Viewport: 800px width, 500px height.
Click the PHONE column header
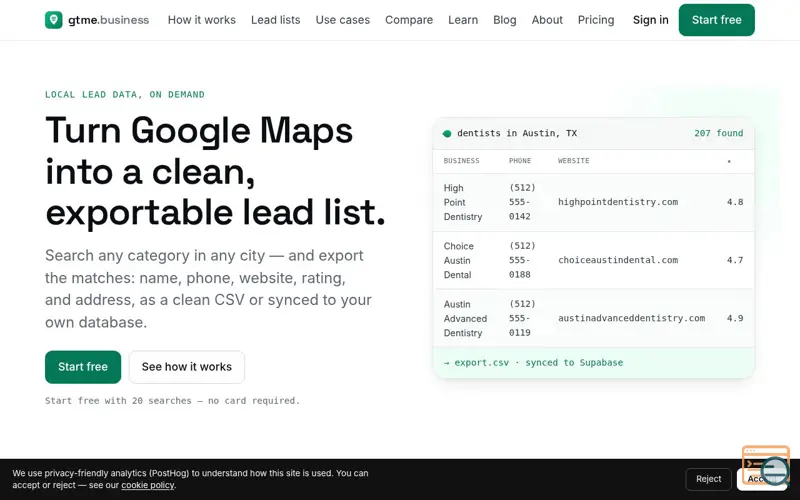point(520,161)
